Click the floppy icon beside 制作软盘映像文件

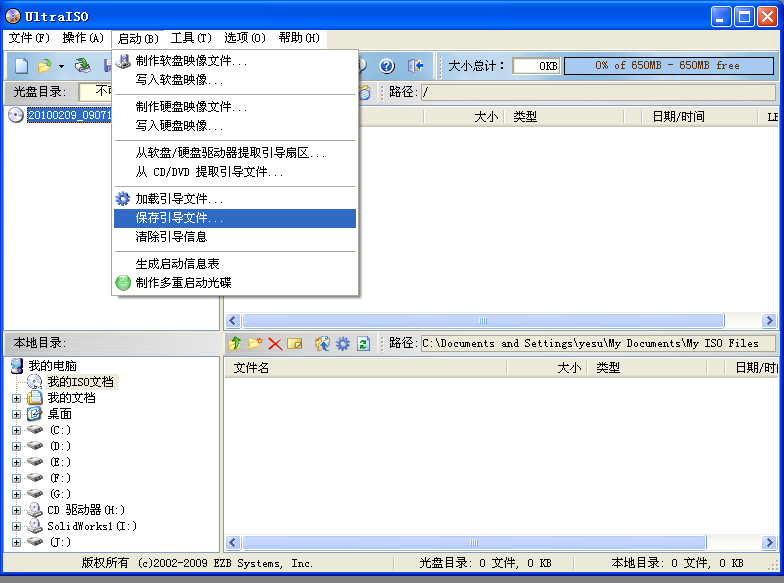point(123,61)
